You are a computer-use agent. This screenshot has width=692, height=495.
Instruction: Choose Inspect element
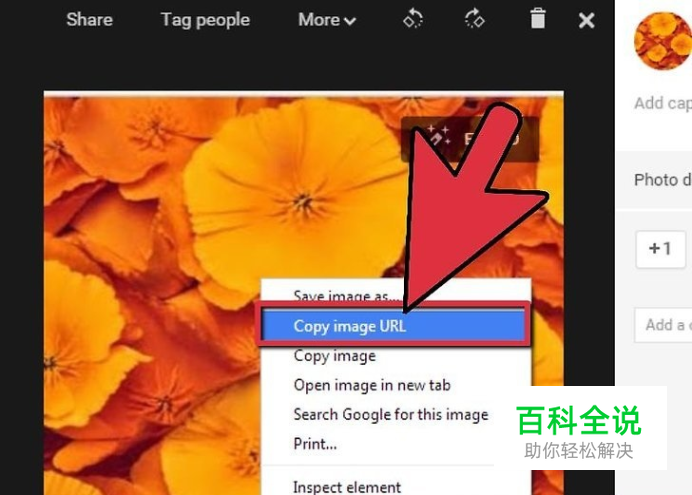point(347,487)
